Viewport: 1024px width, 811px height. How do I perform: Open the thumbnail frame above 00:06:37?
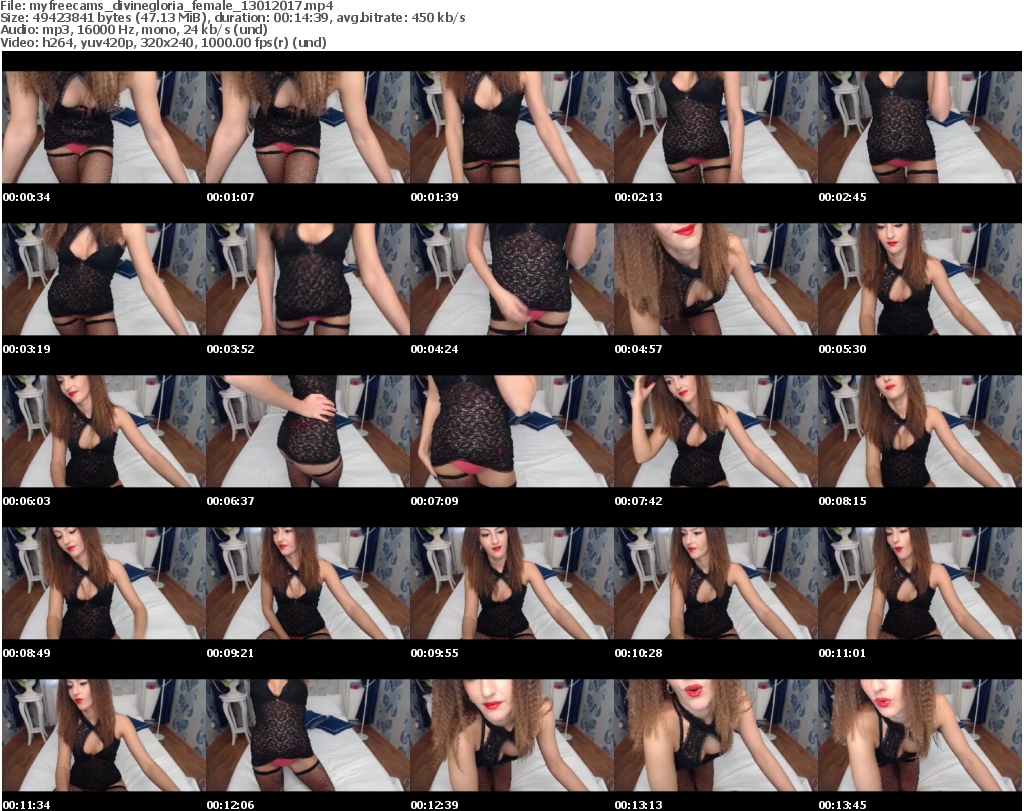(308, 432)
